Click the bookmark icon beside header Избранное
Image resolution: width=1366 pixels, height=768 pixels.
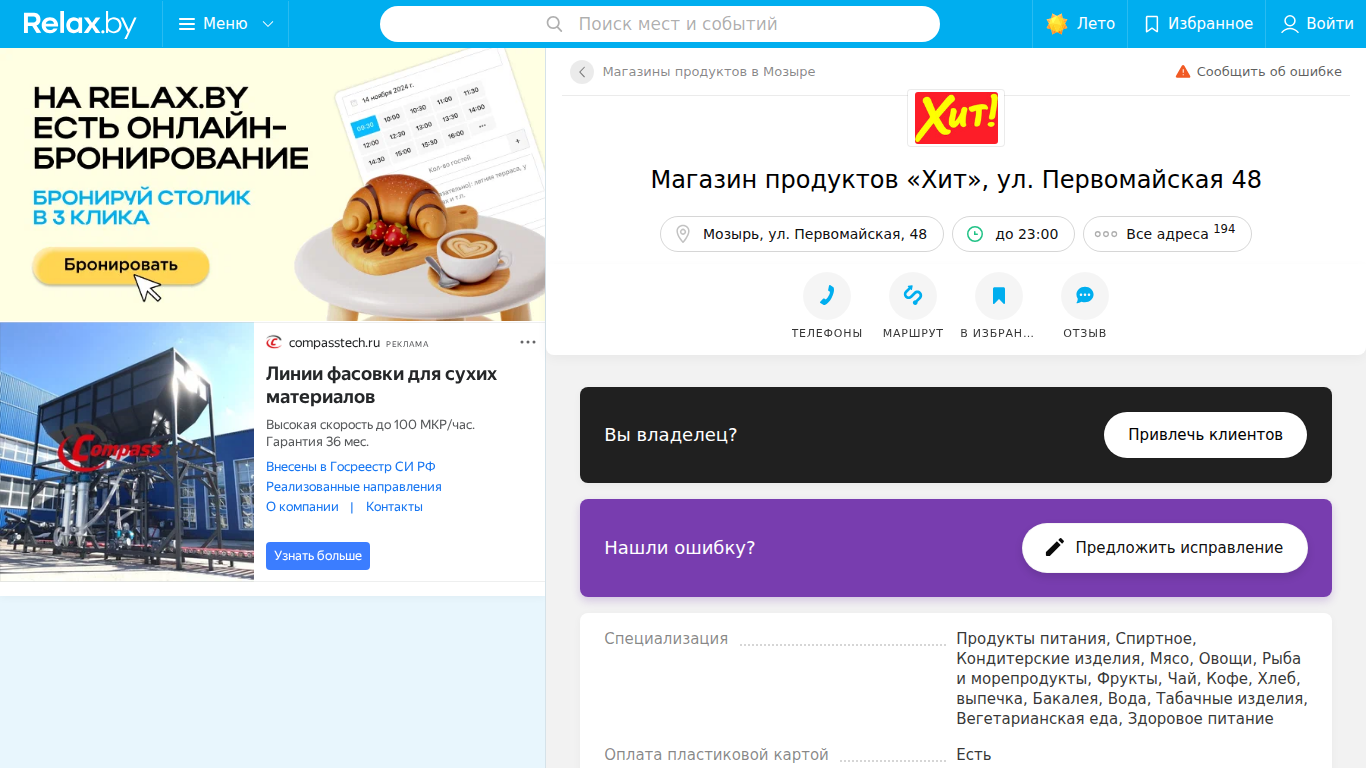1152,24
